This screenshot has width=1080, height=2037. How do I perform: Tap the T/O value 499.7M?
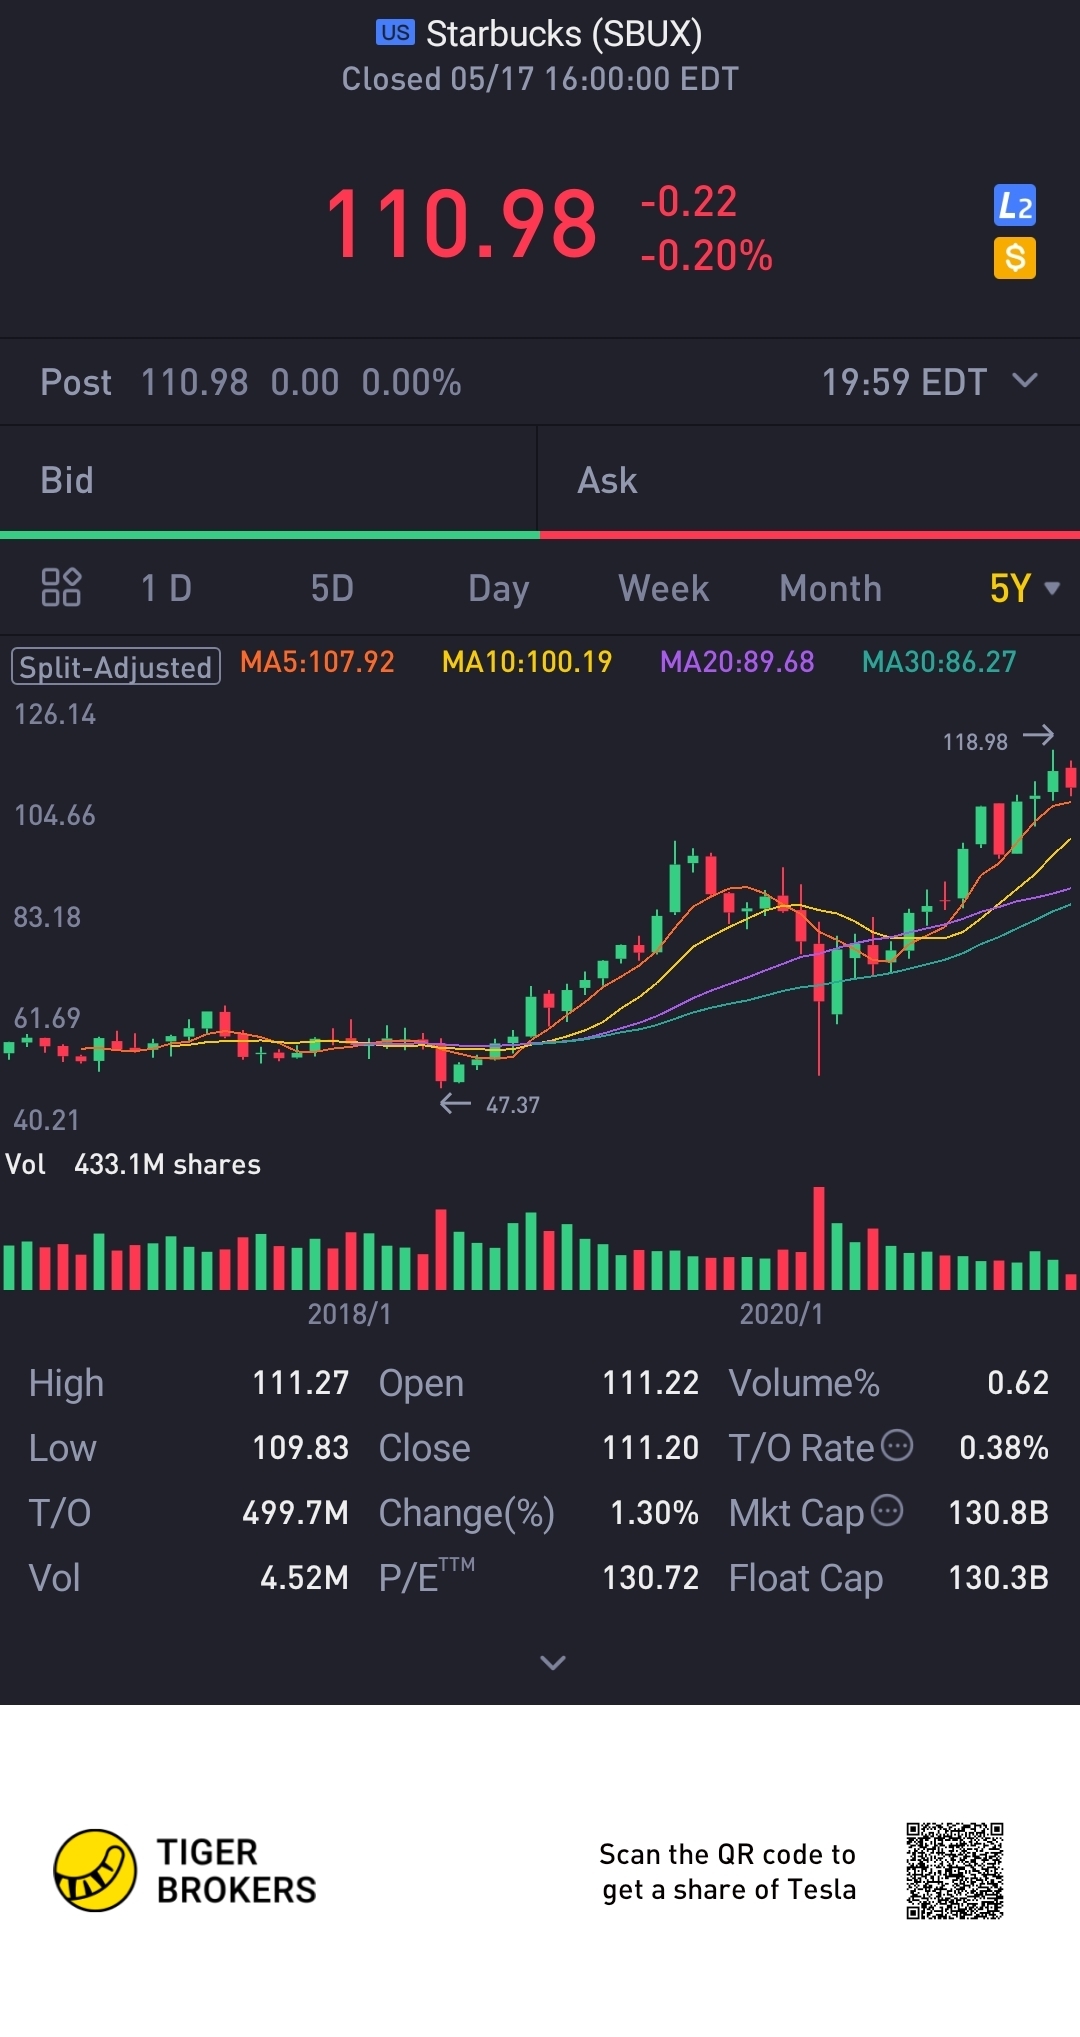295,1513
